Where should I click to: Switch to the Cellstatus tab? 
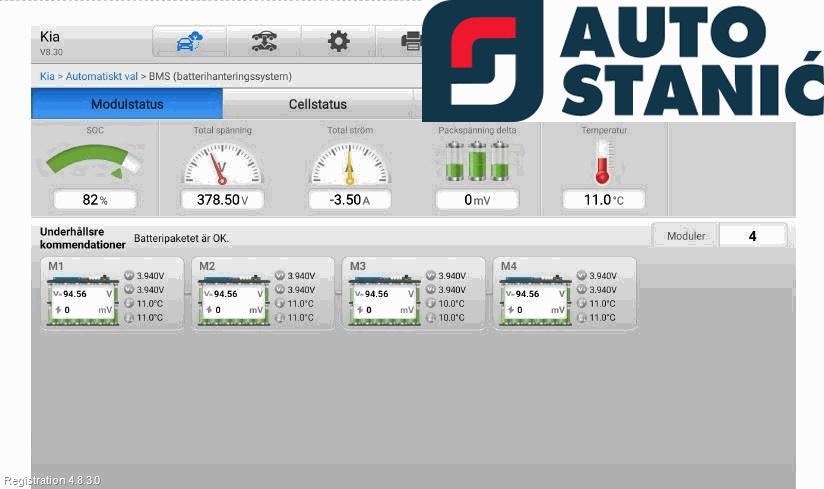tap(317, 104)
